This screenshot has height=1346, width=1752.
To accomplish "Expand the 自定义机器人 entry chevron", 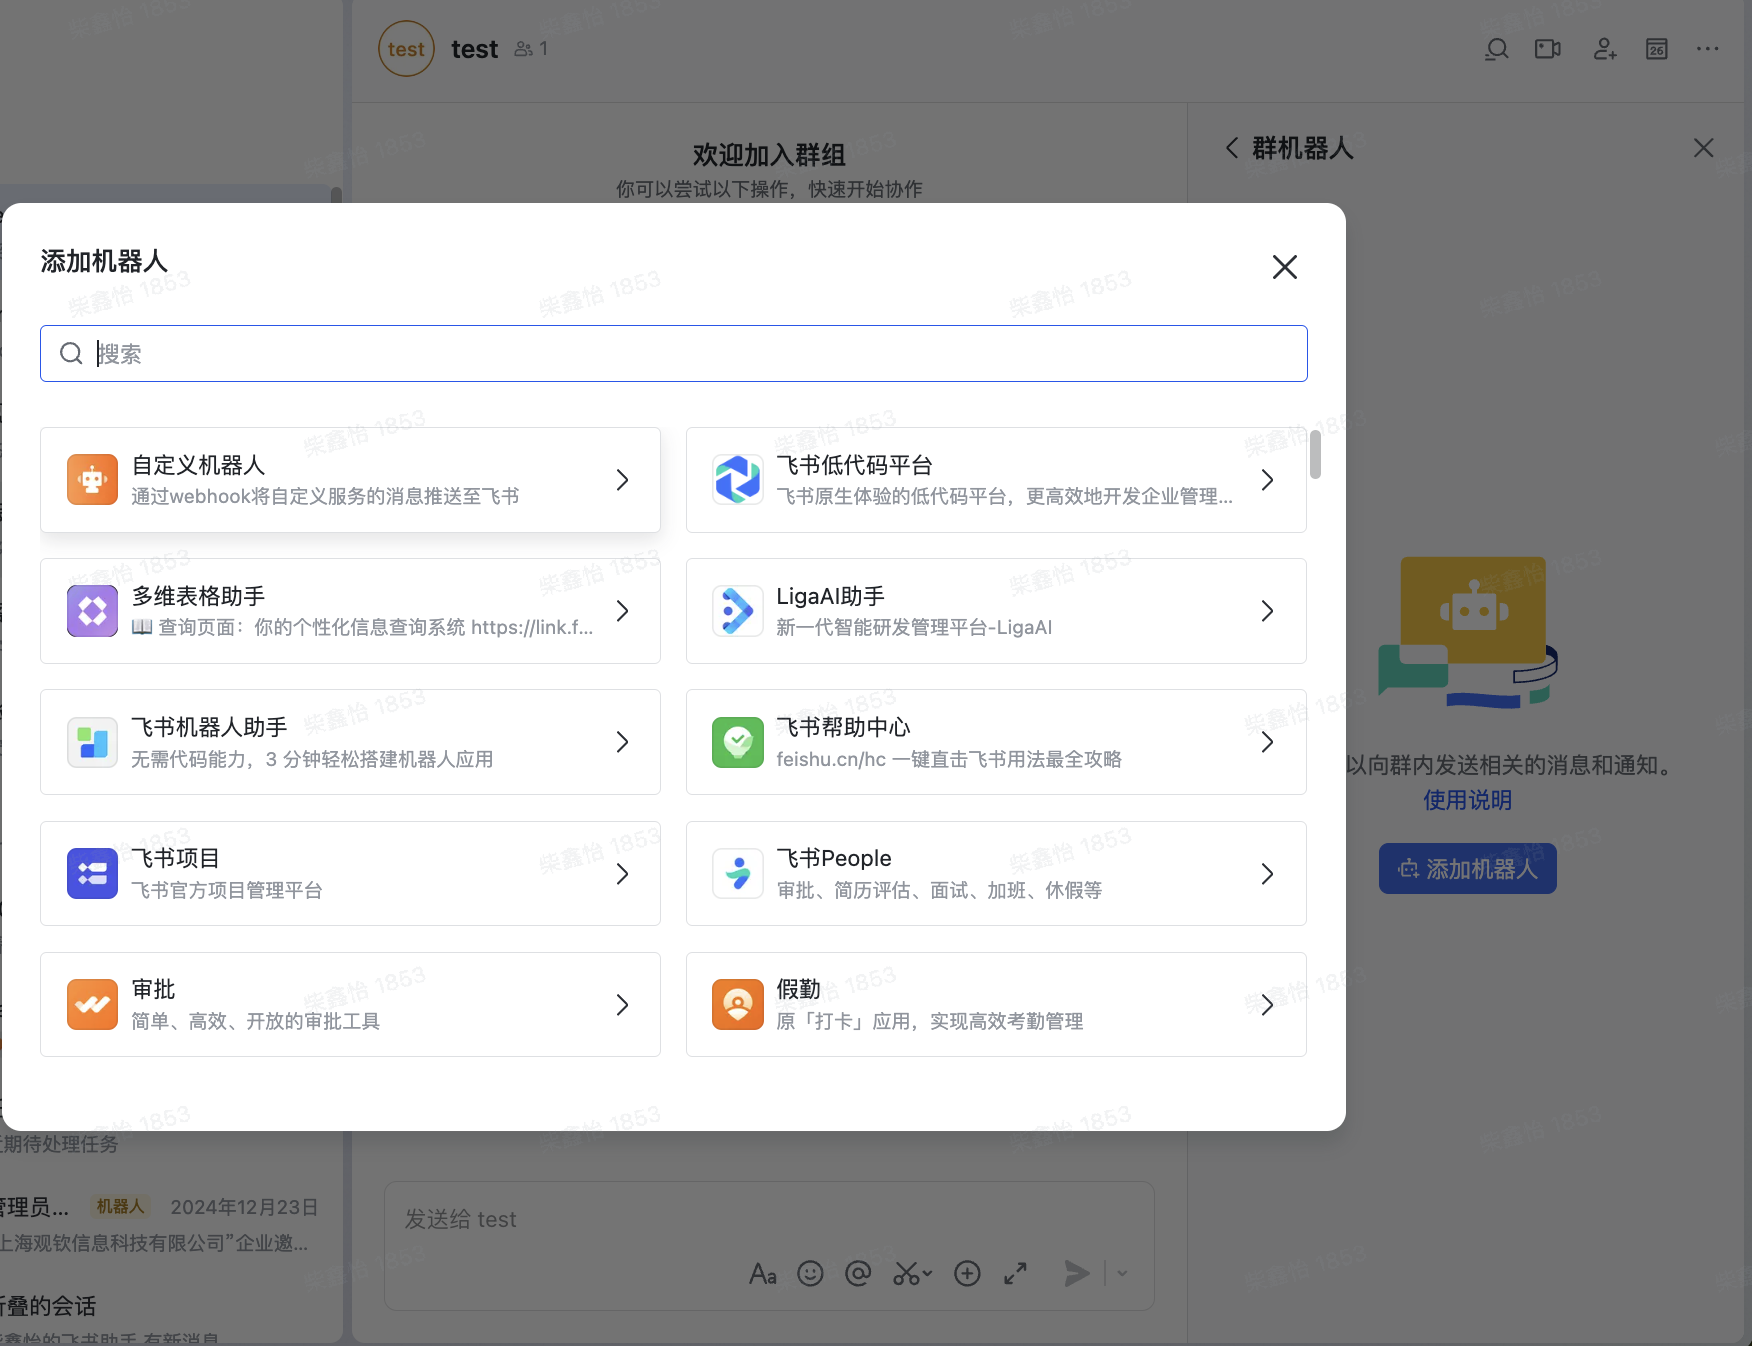I will pyautogui.click(x=622, y=480).
